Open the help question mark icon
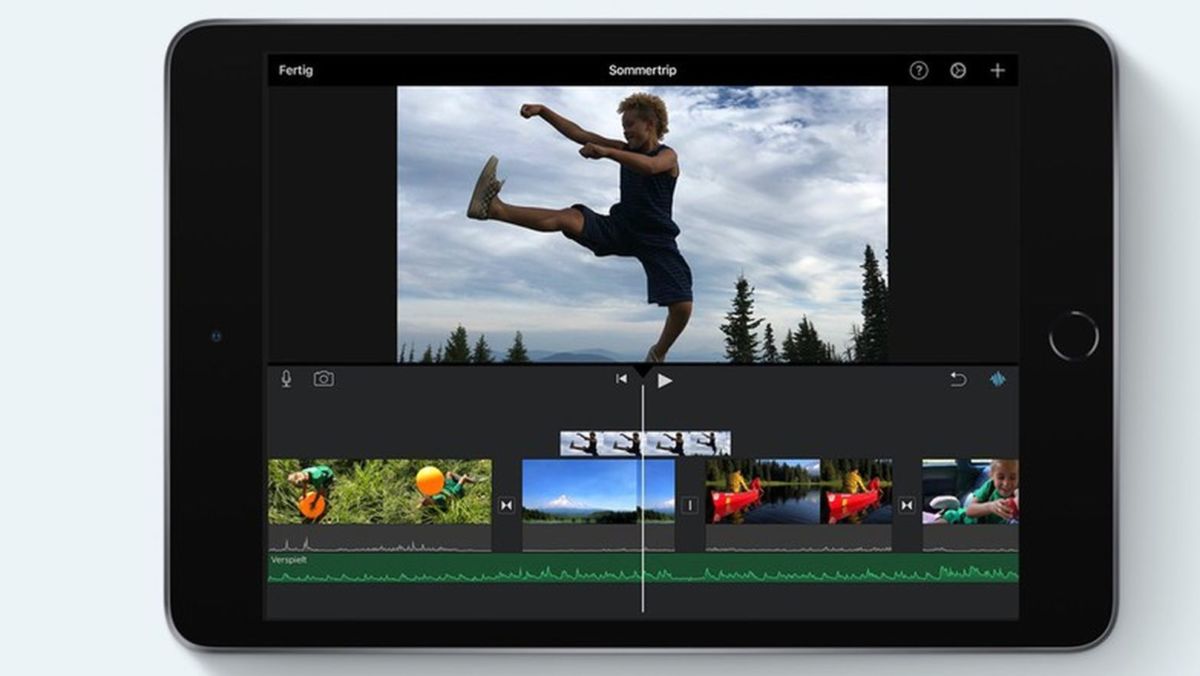 tap(918, 70)
